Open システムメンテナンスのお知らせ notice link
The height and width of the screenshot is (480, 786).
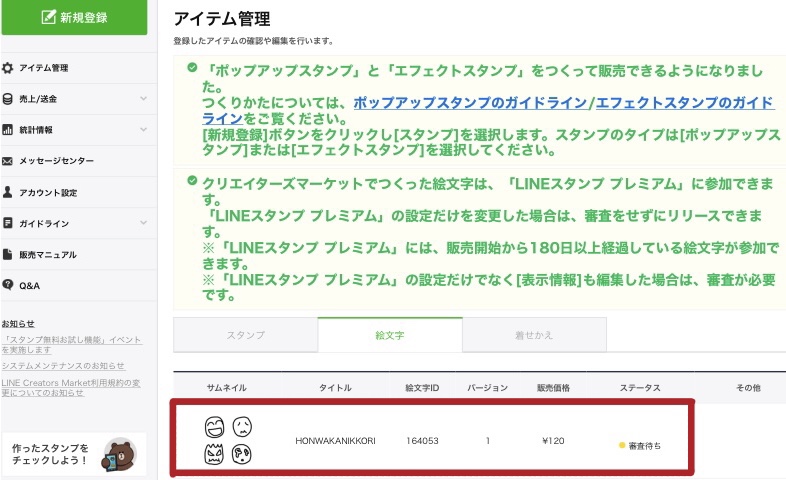pos(63,366)
